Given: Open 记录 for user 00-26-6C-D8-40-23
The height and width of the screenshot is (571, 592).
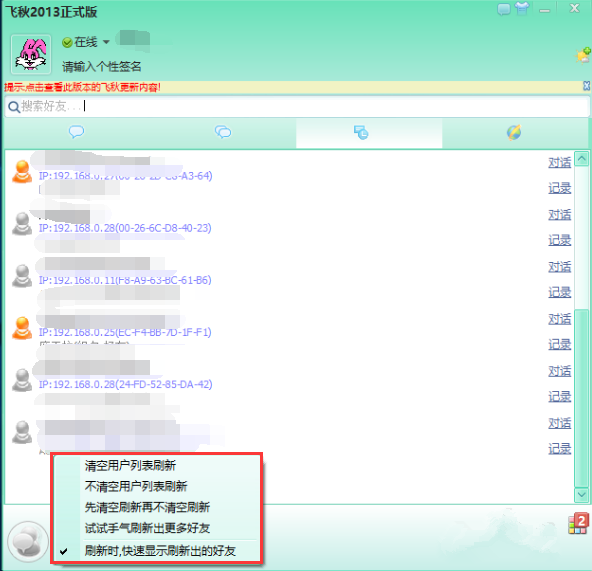Looking at the screenshot, I should pos(560,240).
